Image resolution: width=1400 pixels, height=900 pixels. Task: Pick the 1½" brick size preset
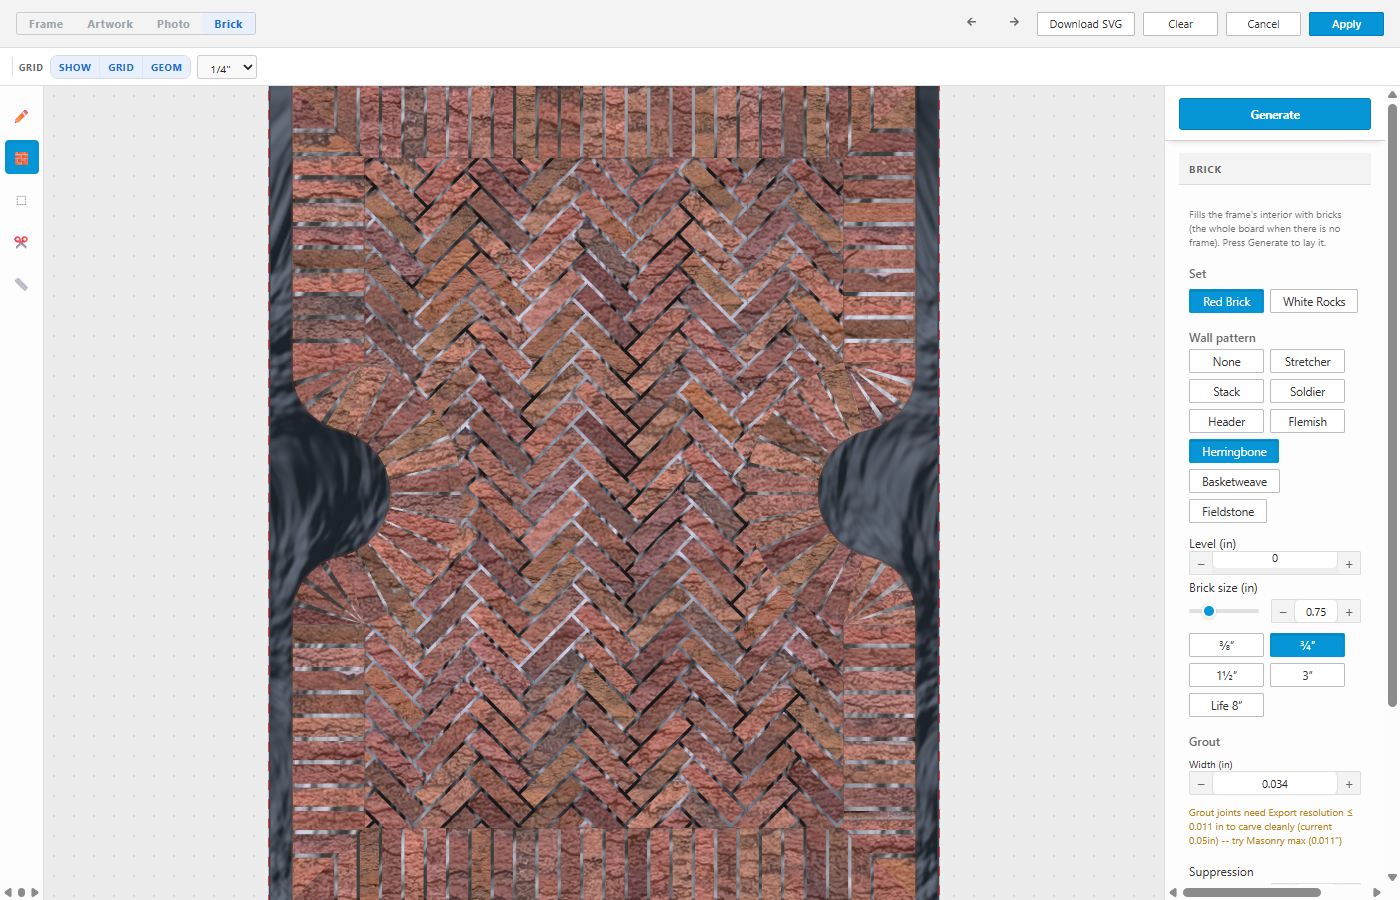tap(1226, 675)
